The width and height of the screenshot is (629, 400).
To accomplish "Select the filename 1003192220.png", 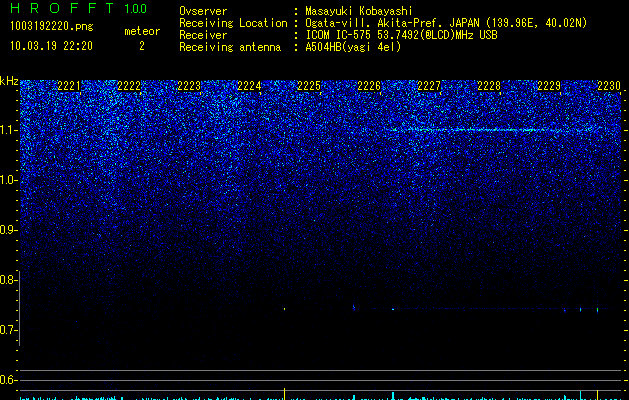I will point(52,26).
